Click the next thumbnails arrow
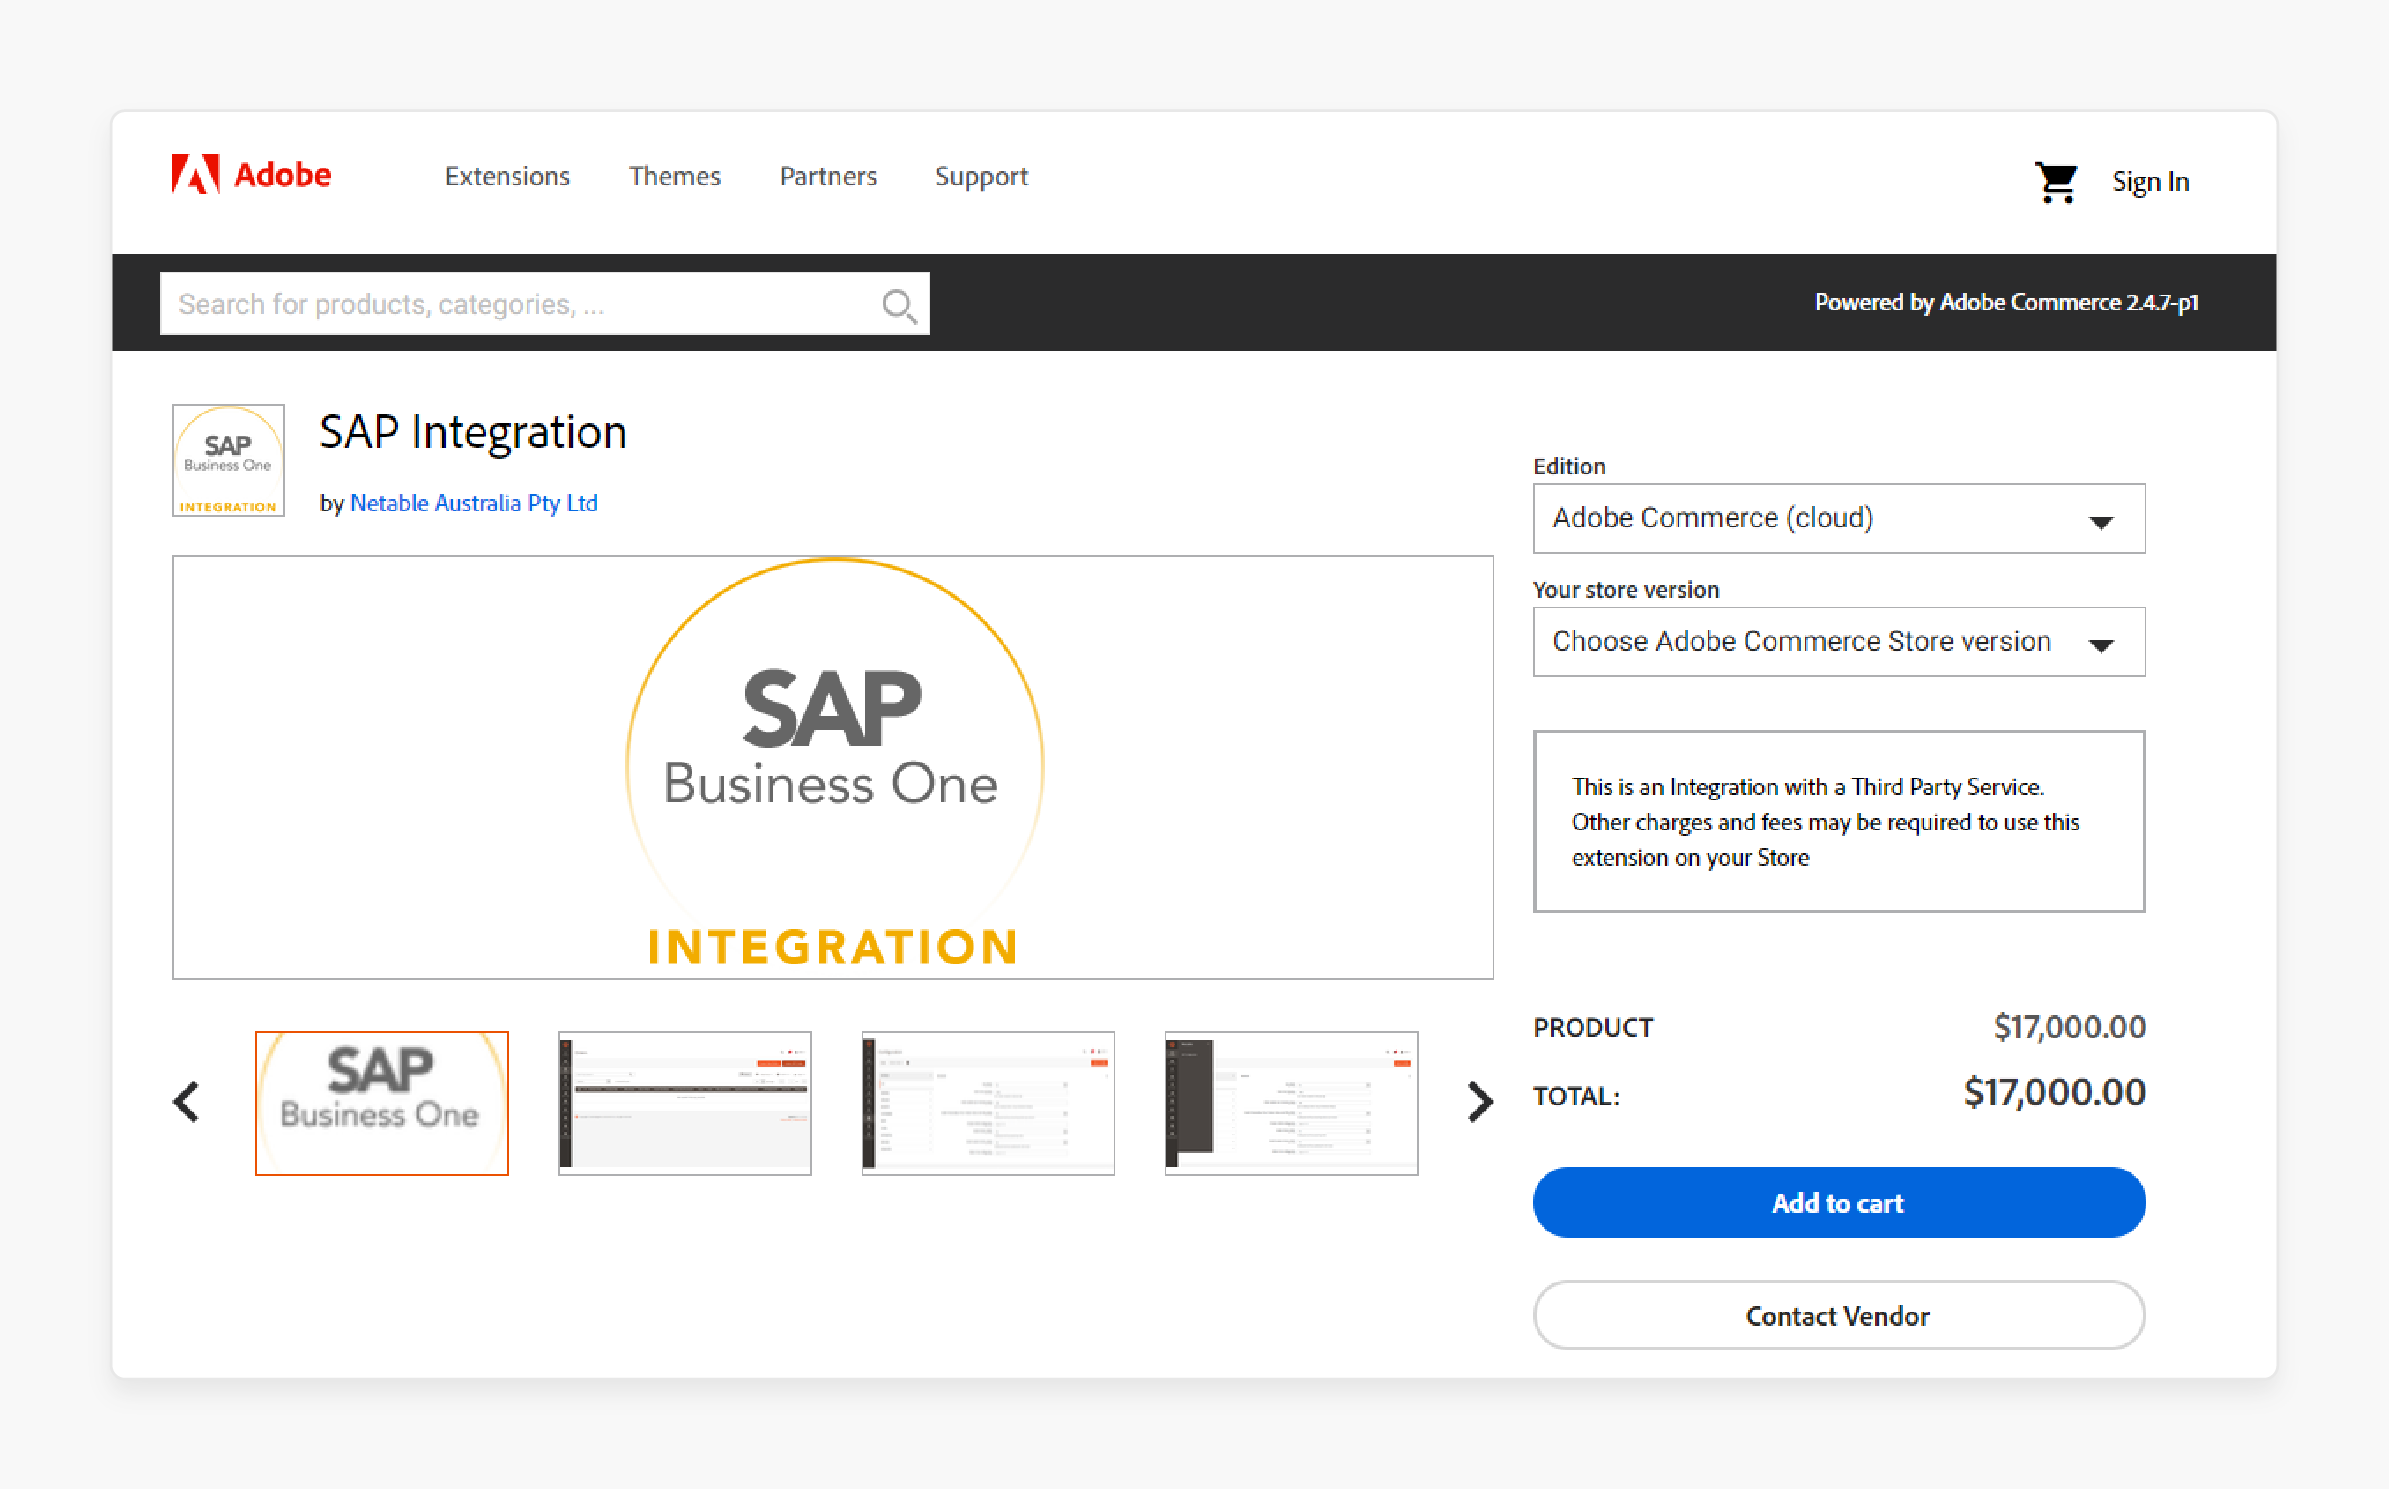 click(x=1480, y=1102)
